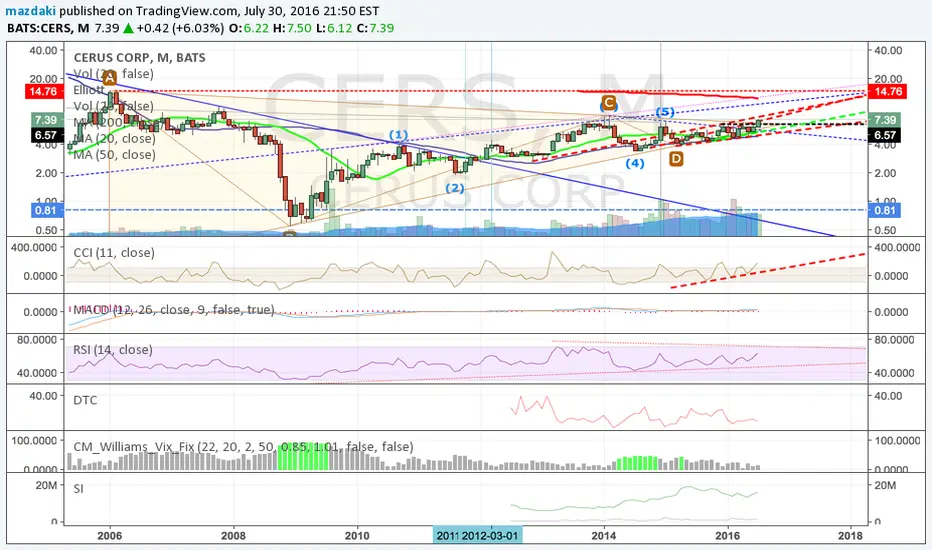Click the H:7.50 high value
The width and height of the screenshot is (932, 550).
click(292, 28)
